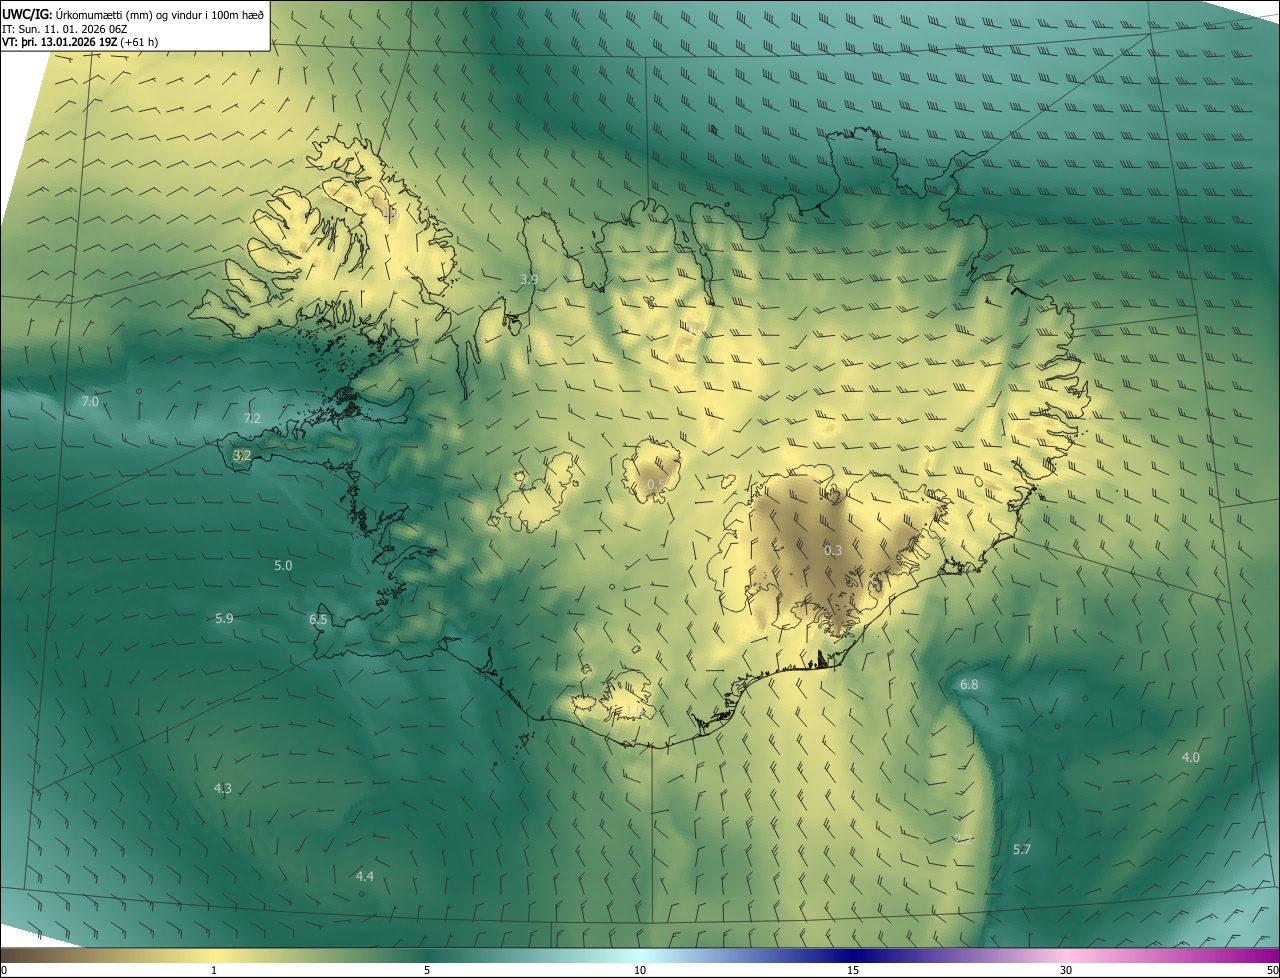Click the initial time line 'IT: Sun. 11. 01. 2026 06Z'

(x=66, y=29)
